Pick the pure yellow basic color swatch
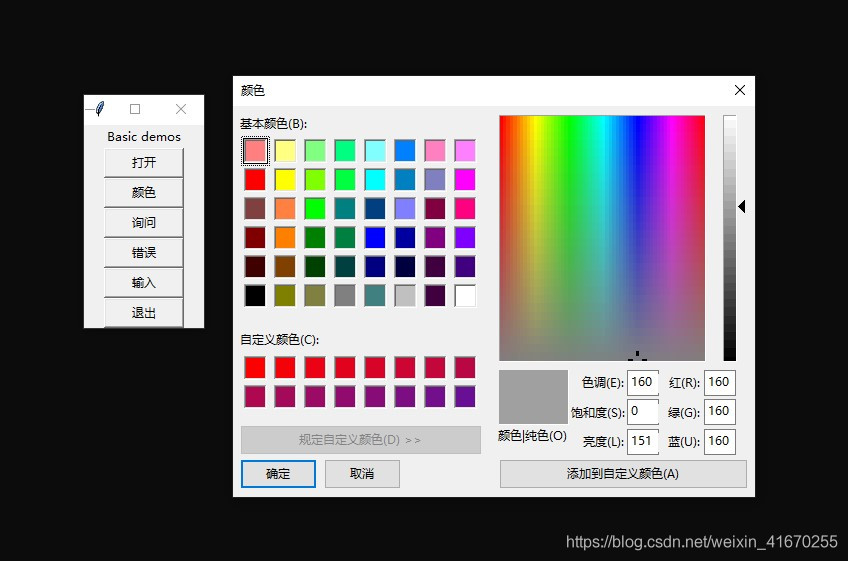The height and width of the screenshot is (561, 848). tap(285, 180)
